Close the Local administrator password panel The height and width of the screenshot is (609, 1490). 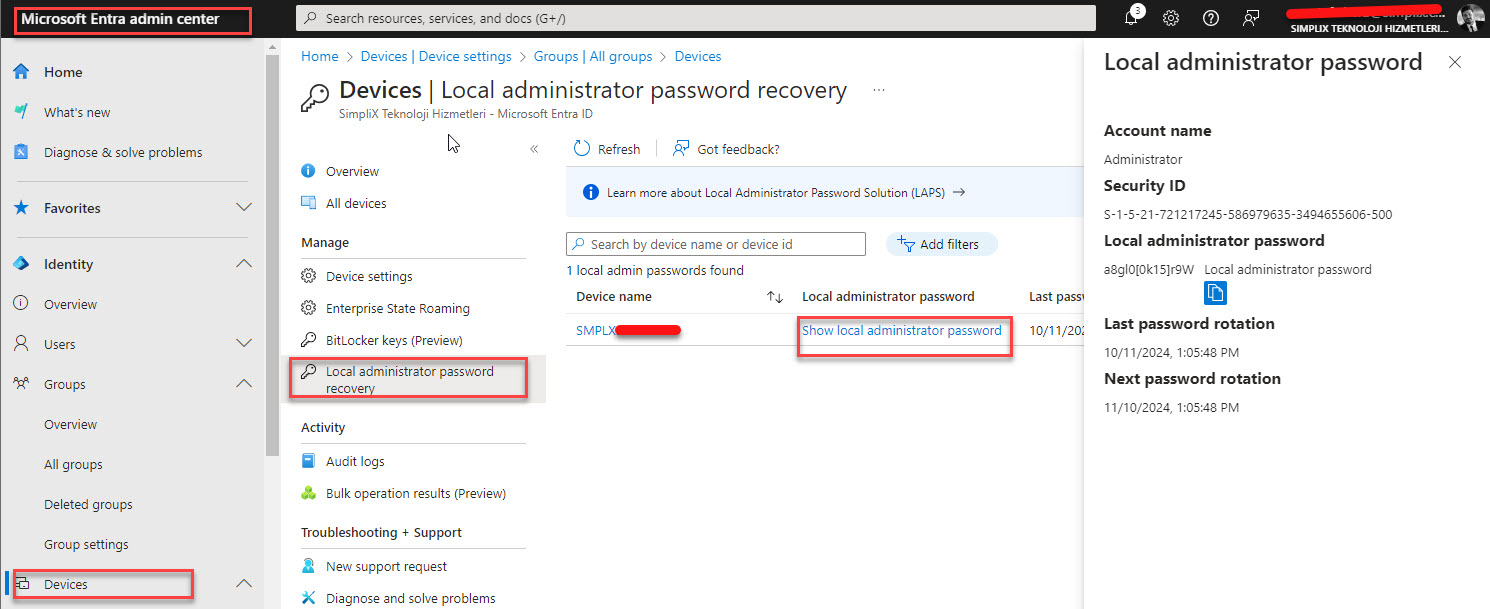coord(1455,62)
